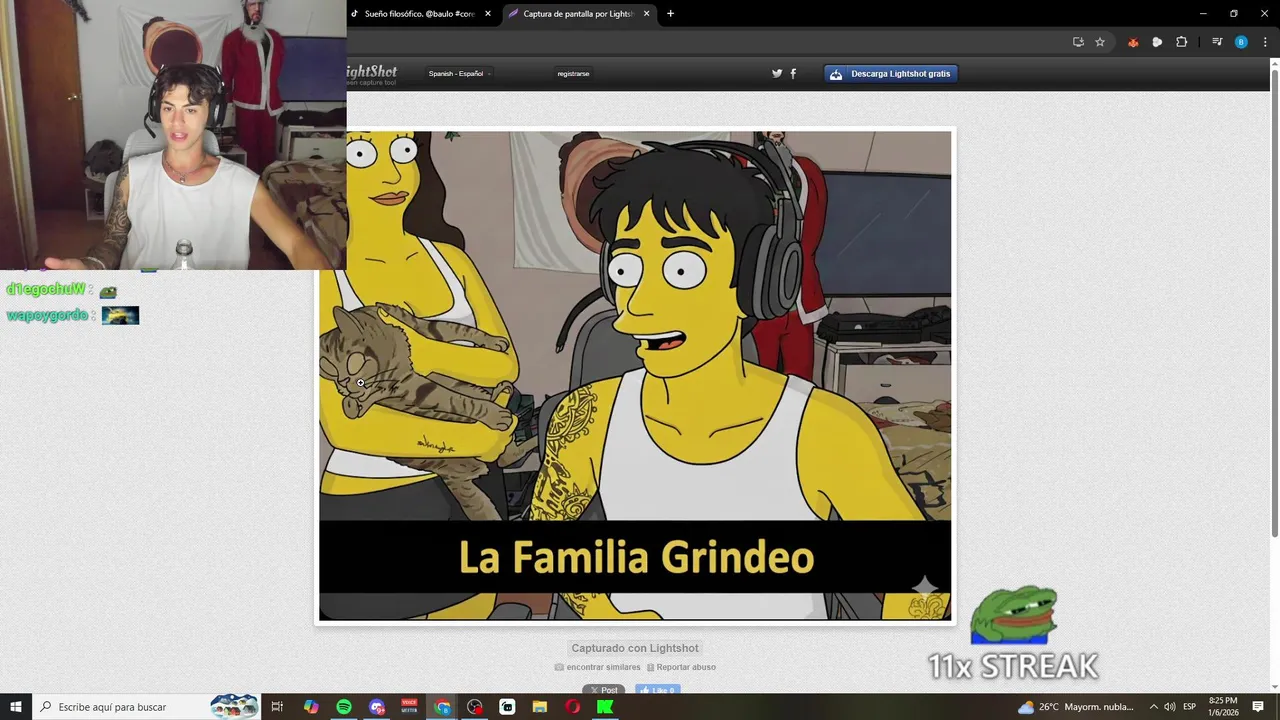Open the white square app taskbar icon

click(507, 707)
